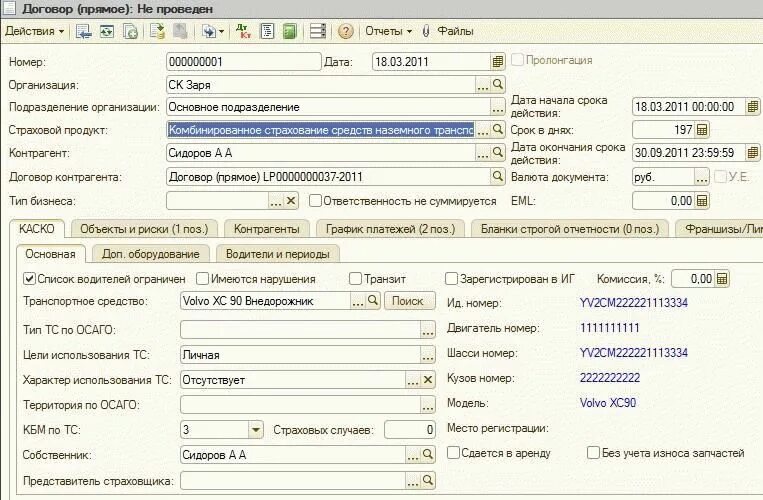Click the Страховых случаев input field

(x=410, y=429)
